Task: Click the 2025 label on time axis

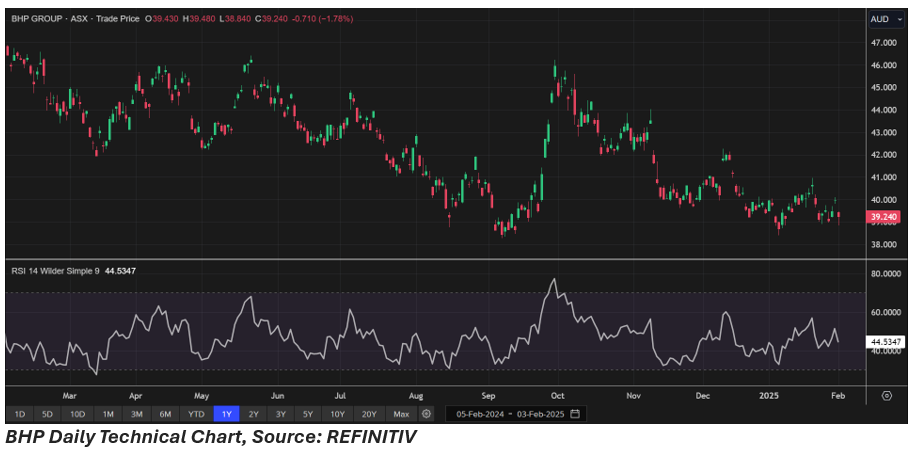Action: 770,396
